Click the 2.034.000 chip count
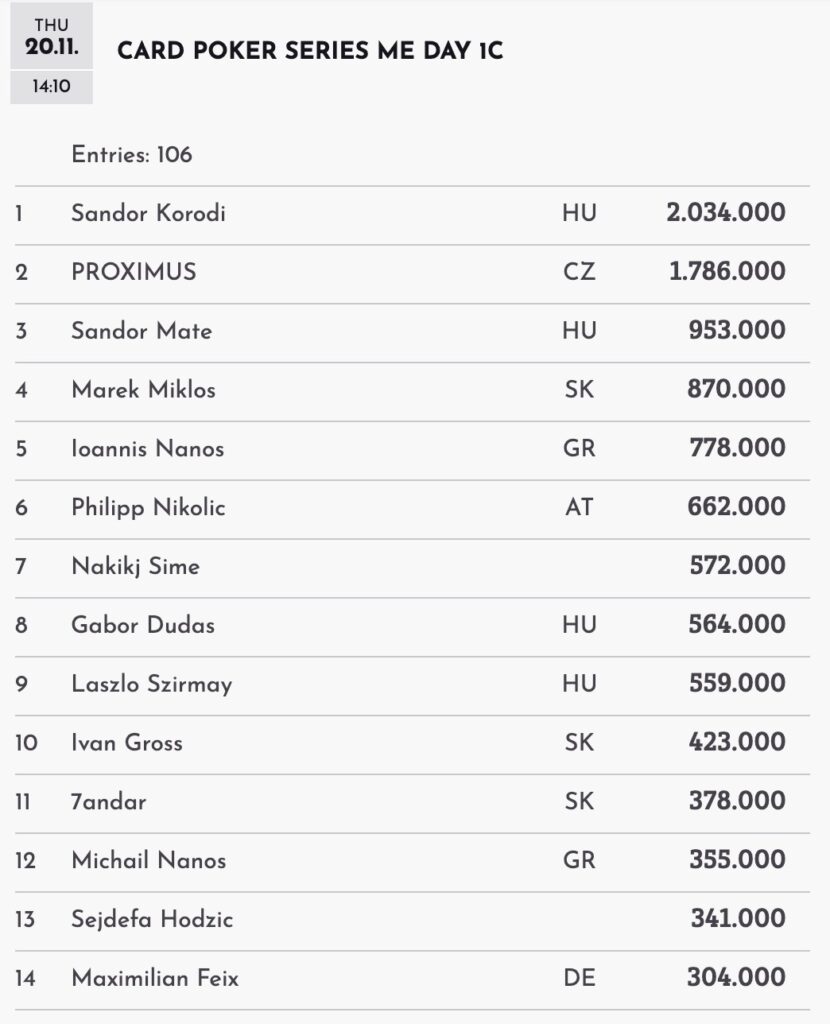The width and height of the screenshot is (830, 1024). 725,213
